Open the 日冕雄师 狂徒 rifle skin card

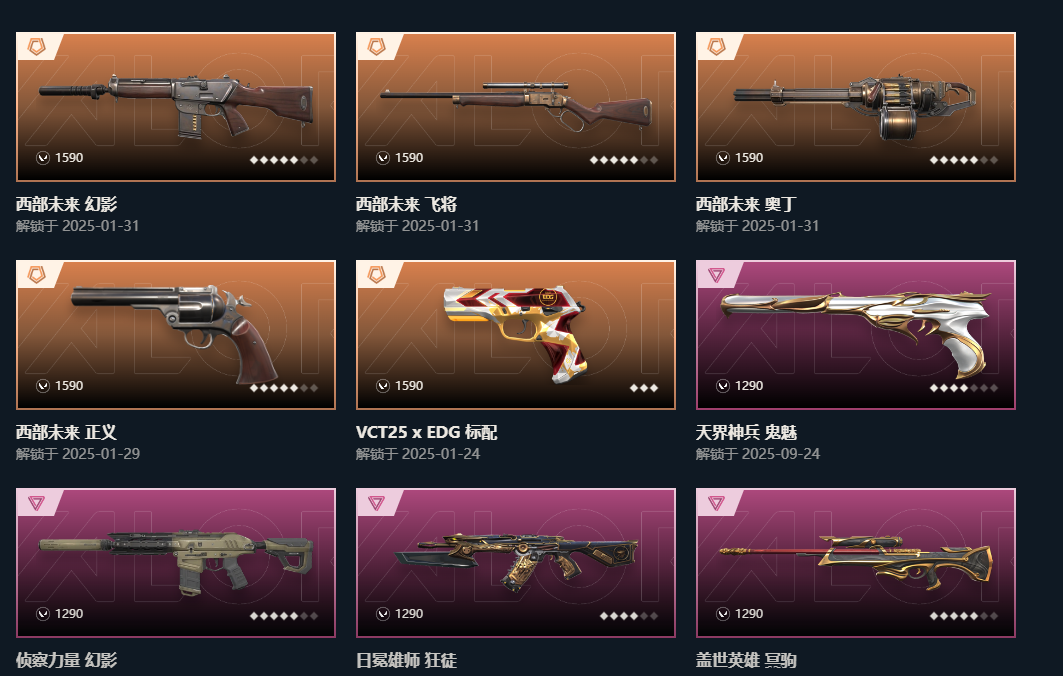pyautogui.click(x=516, y=563)
